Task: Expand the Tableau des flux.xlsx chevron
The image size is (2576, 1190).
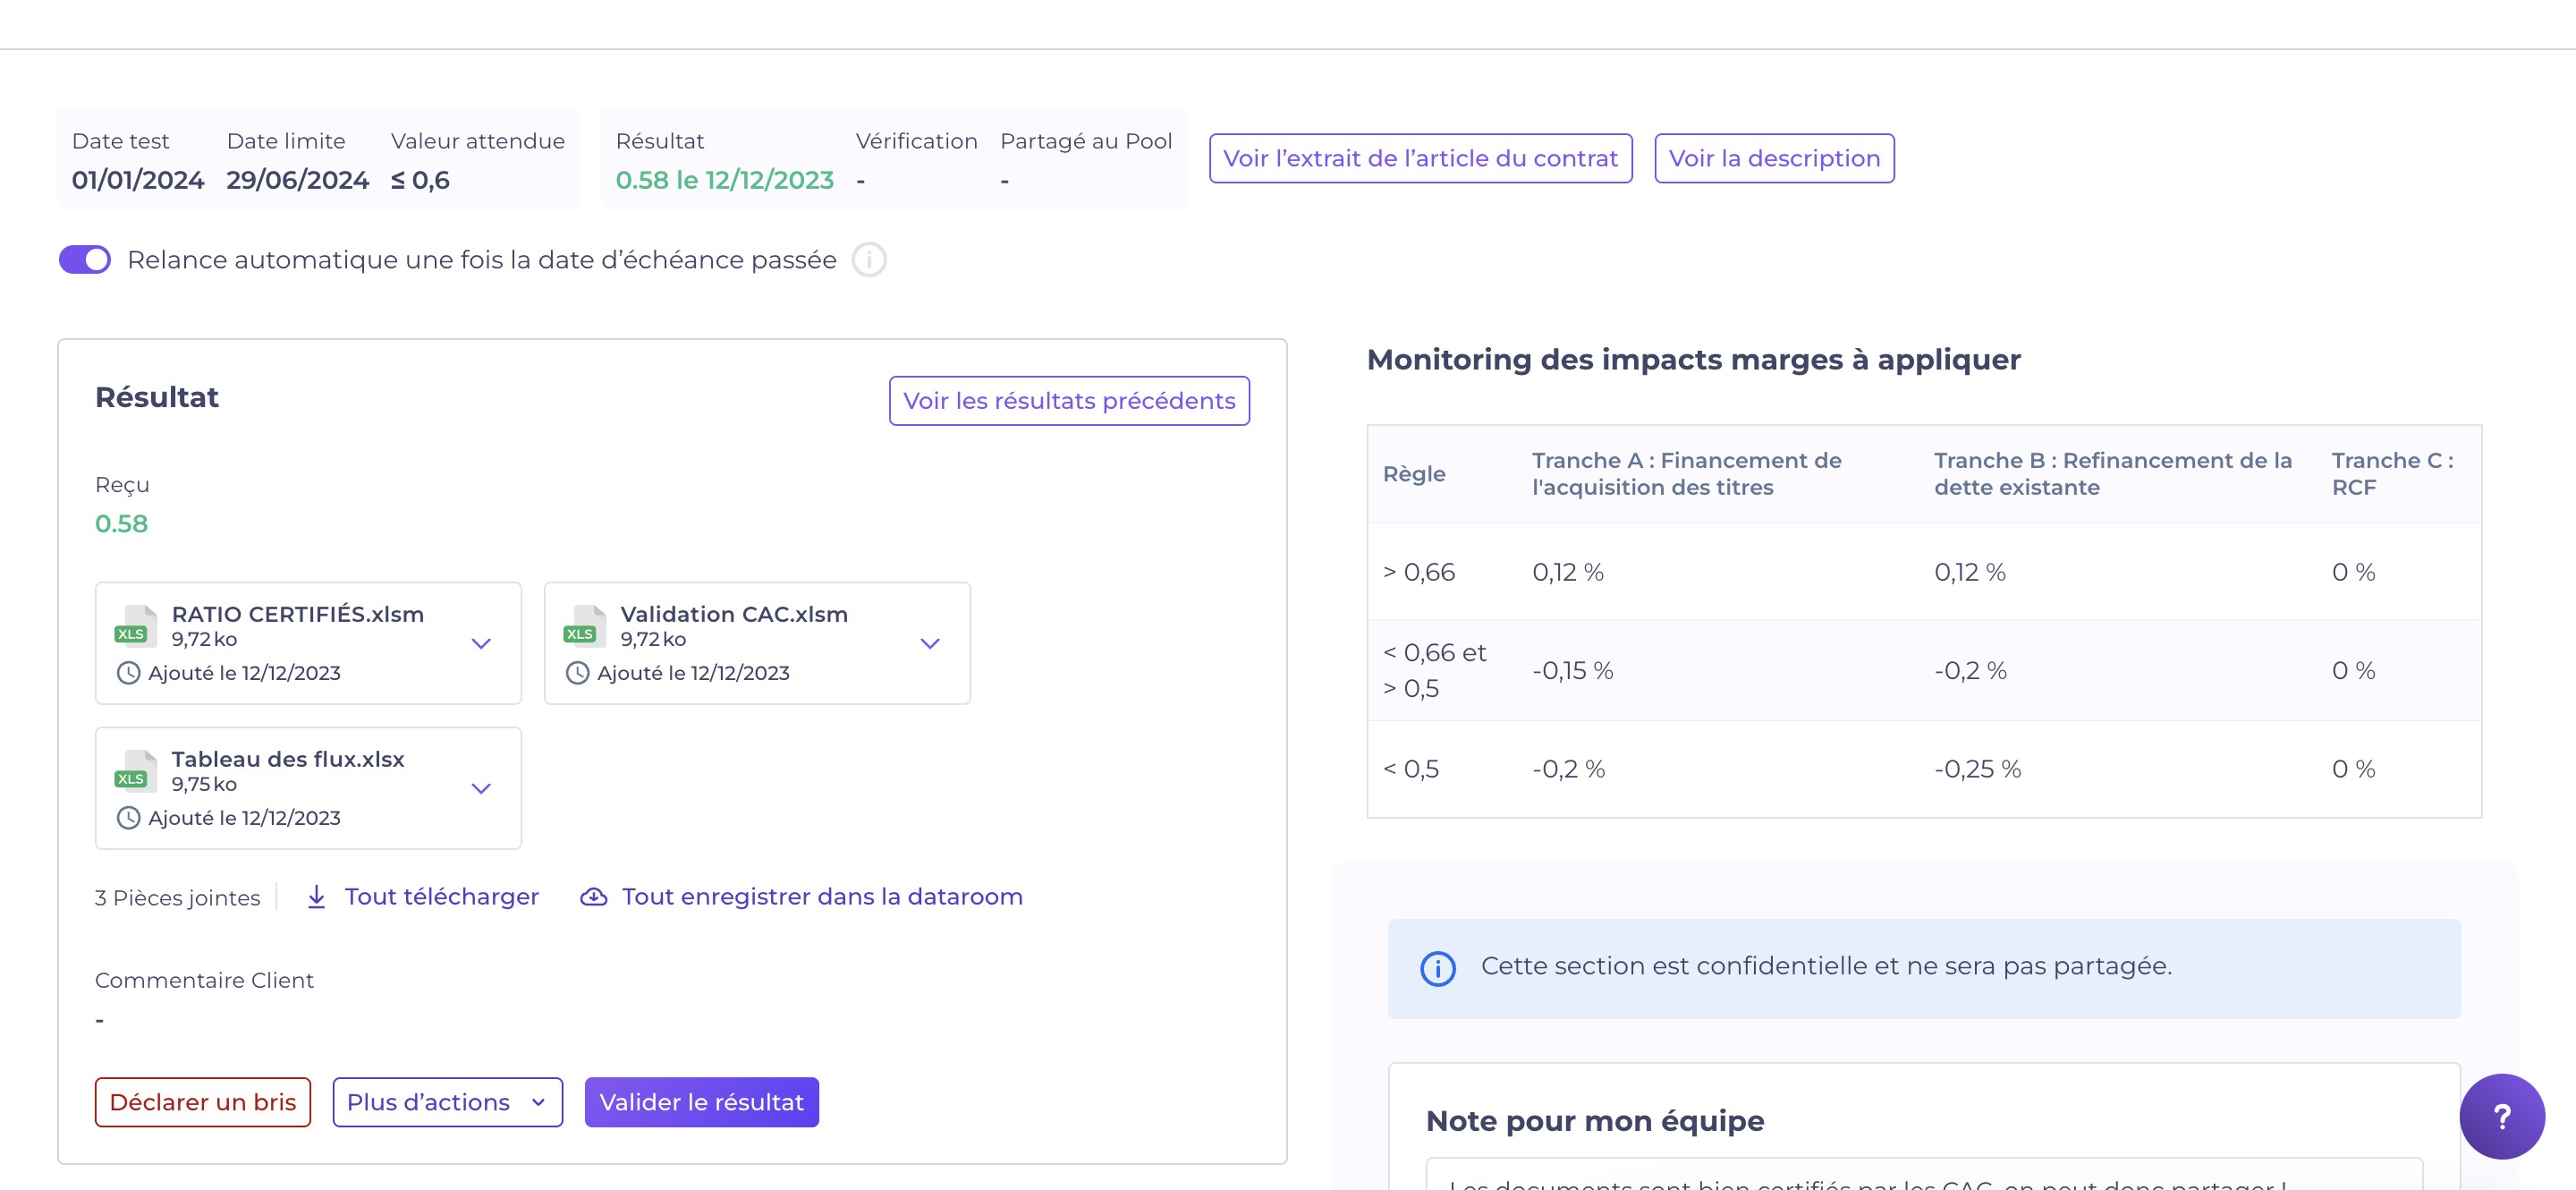Action: pyautogui.click(x=481, y=789)
